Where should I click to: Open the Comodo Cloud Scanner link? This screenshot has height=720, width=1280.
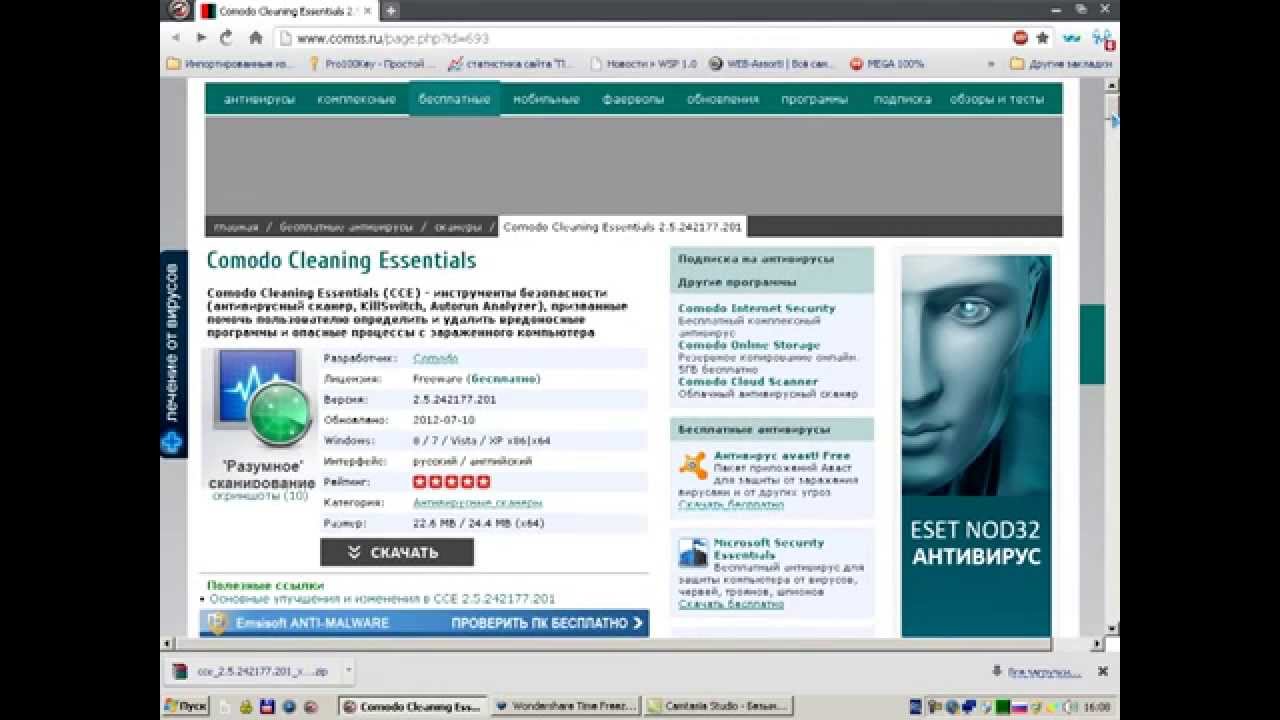[x=748, y=381]
